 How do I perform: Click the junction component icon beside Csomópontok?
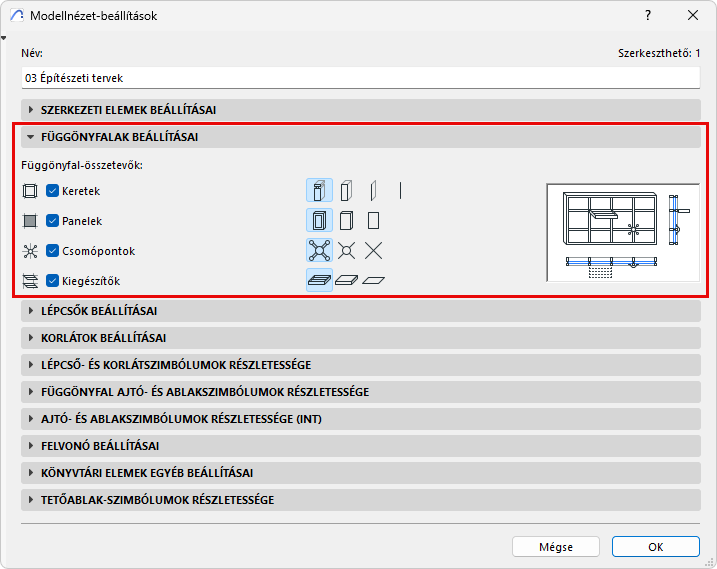pyautogui.click(x=30, y=251)
